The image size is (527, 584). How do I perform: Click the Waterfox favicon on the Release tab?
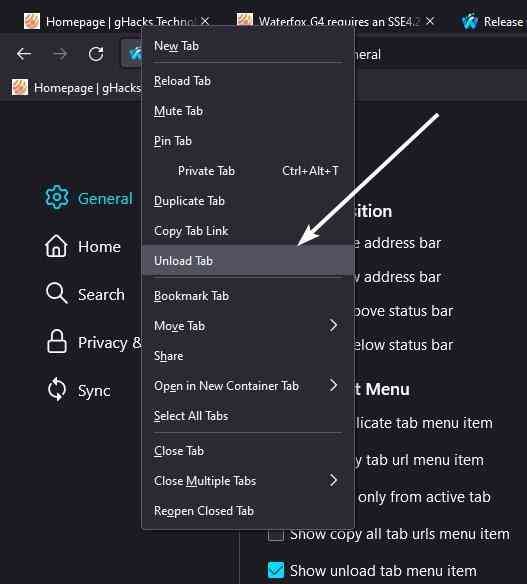470,22
